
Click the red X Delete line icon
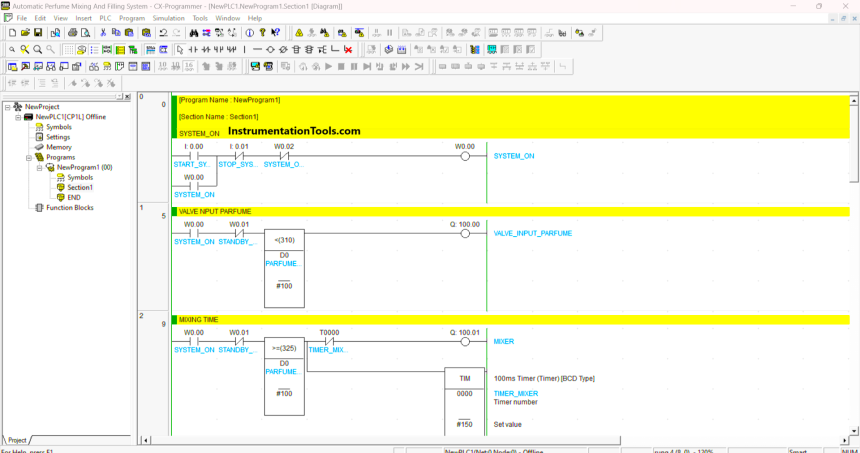(x=348, y=50)
